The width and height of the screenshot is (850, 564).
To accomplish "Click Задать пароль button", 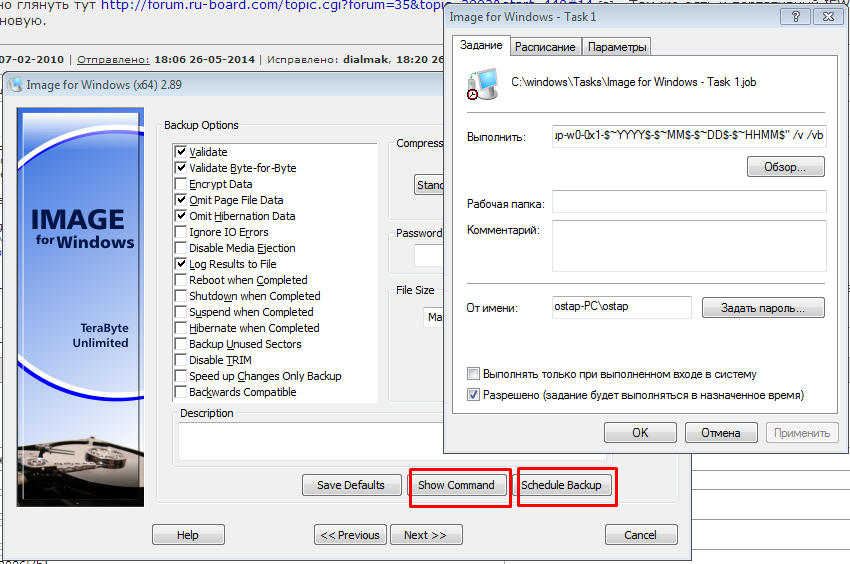I will pos(763,307).
